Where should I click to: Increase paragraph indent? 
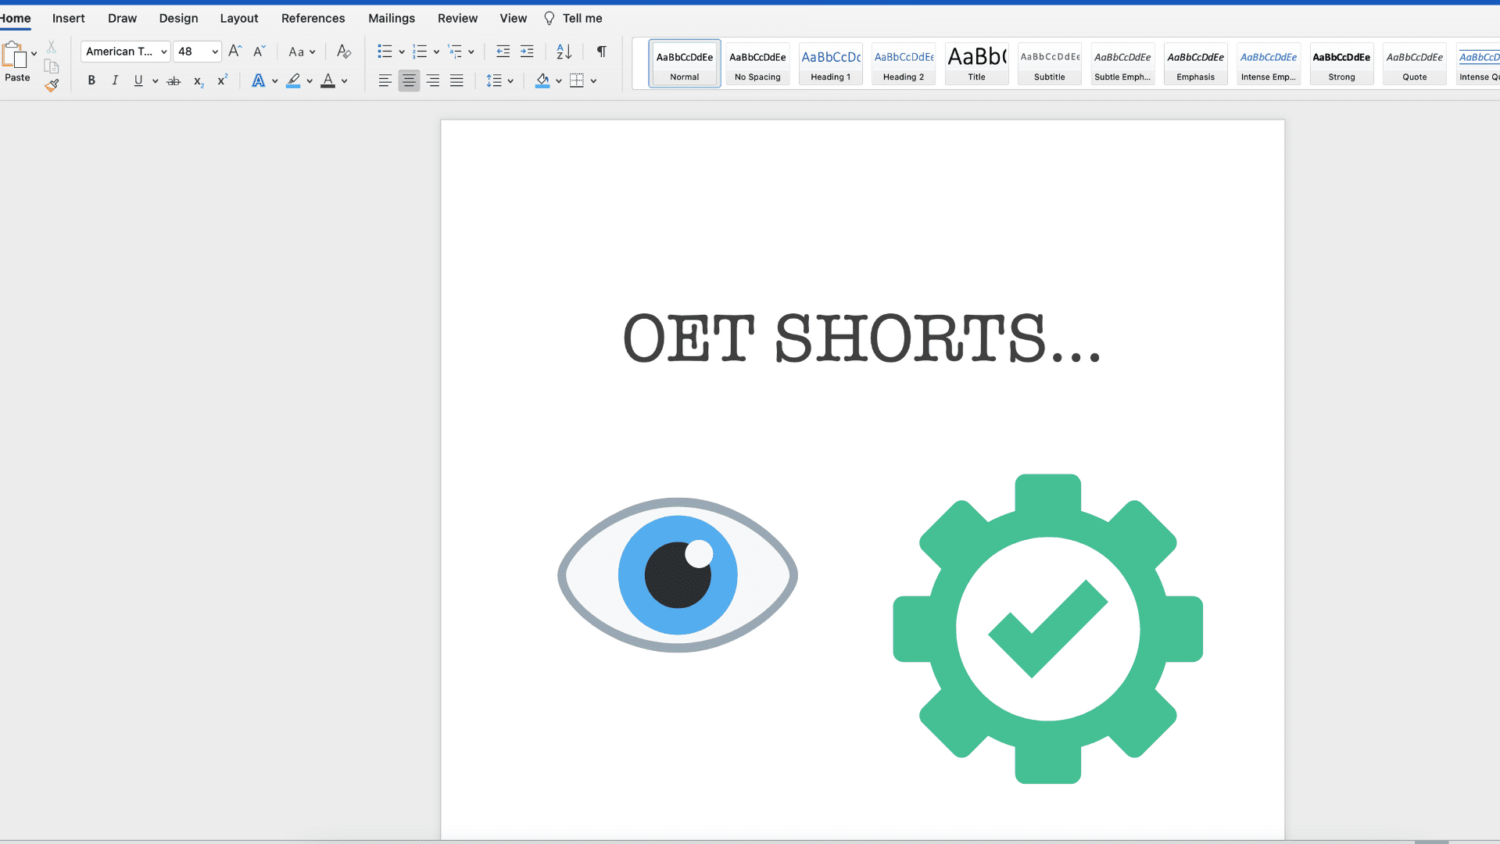[527, 51]
